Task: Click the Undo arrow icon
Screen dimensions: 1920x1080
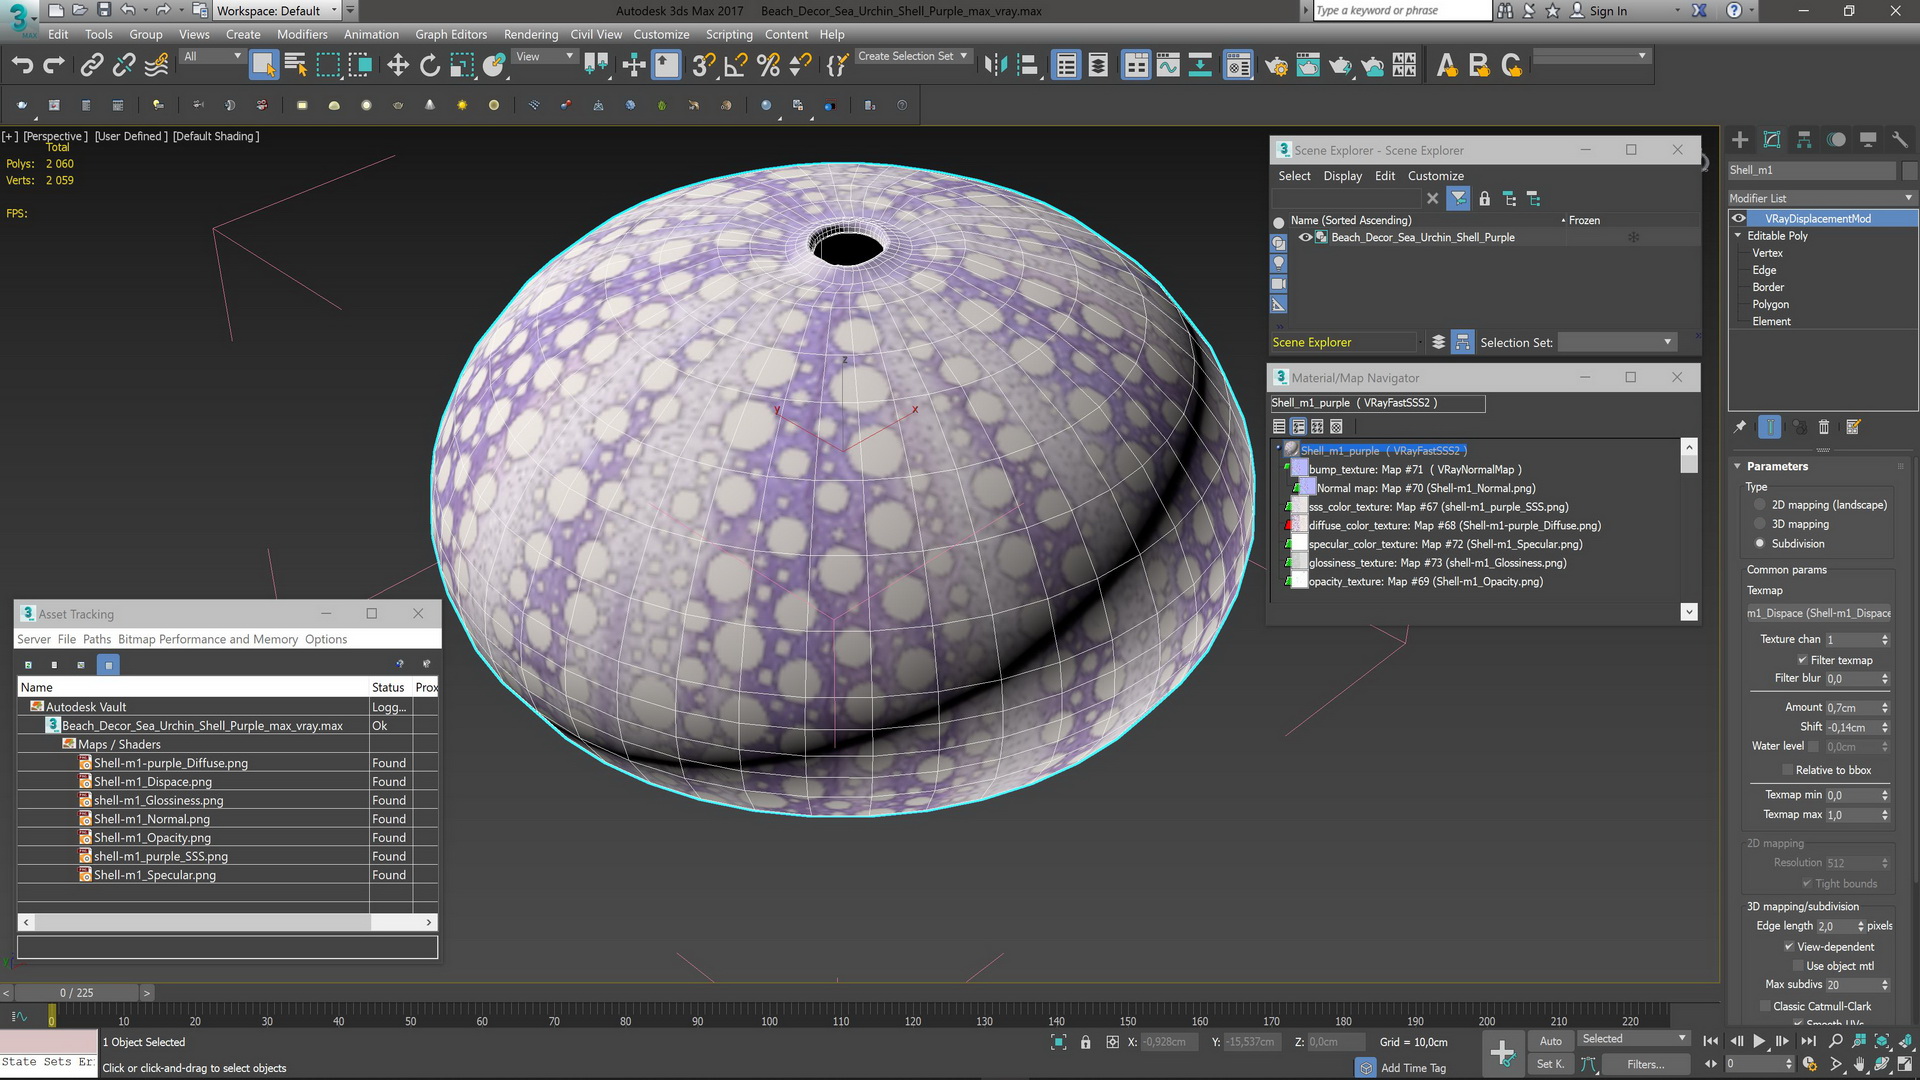Action: [22, 66]
